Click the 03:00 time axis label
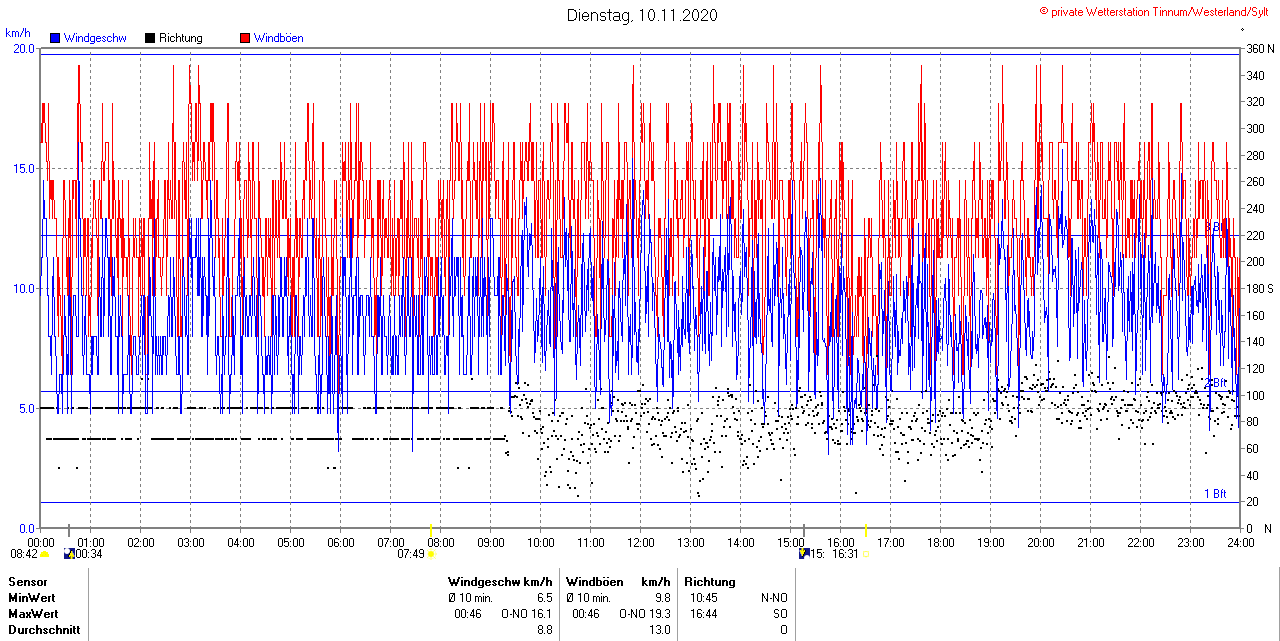Screen dimensions: 1280x641 click(x=191, y=542)
